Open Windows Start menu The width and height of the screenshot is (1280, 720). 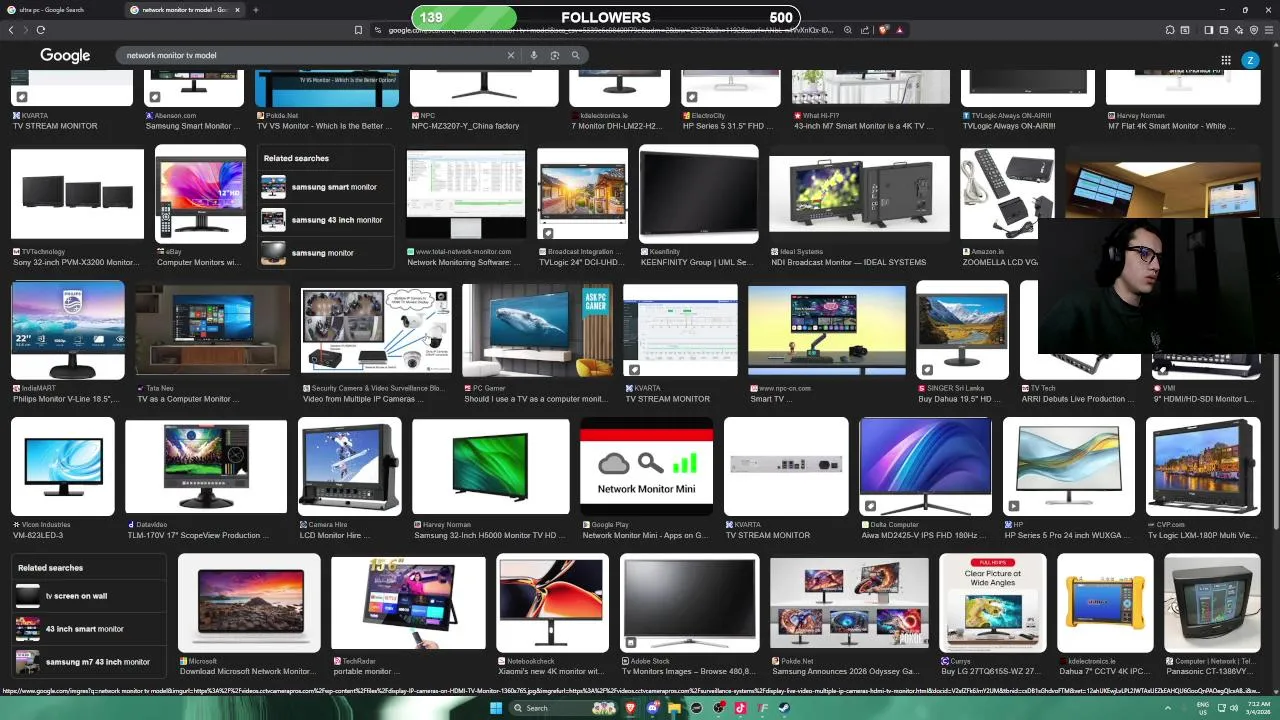tap(495, 708)
